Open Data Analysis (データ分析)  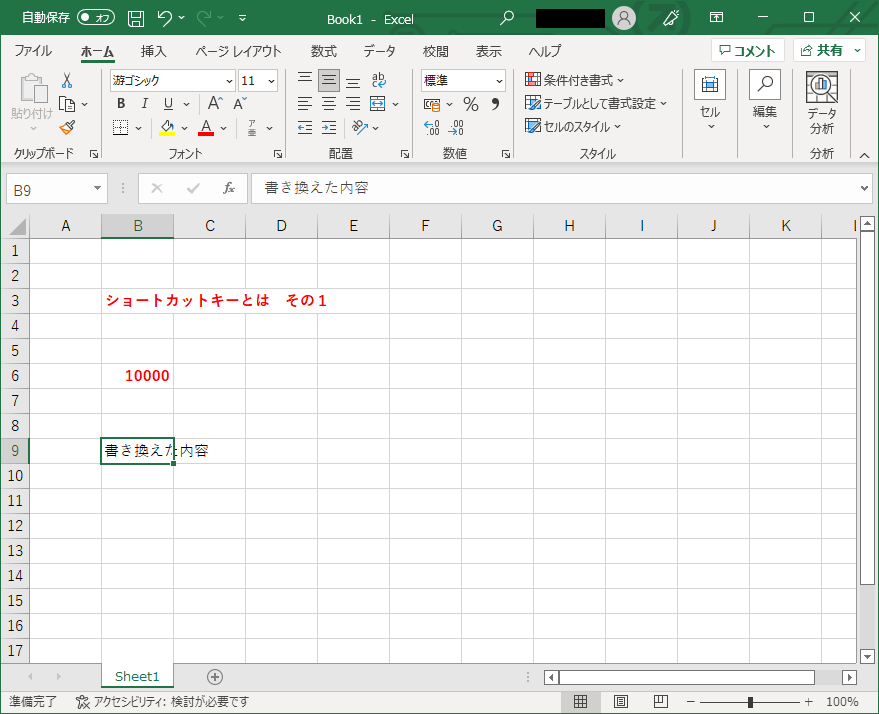(822, 104)
